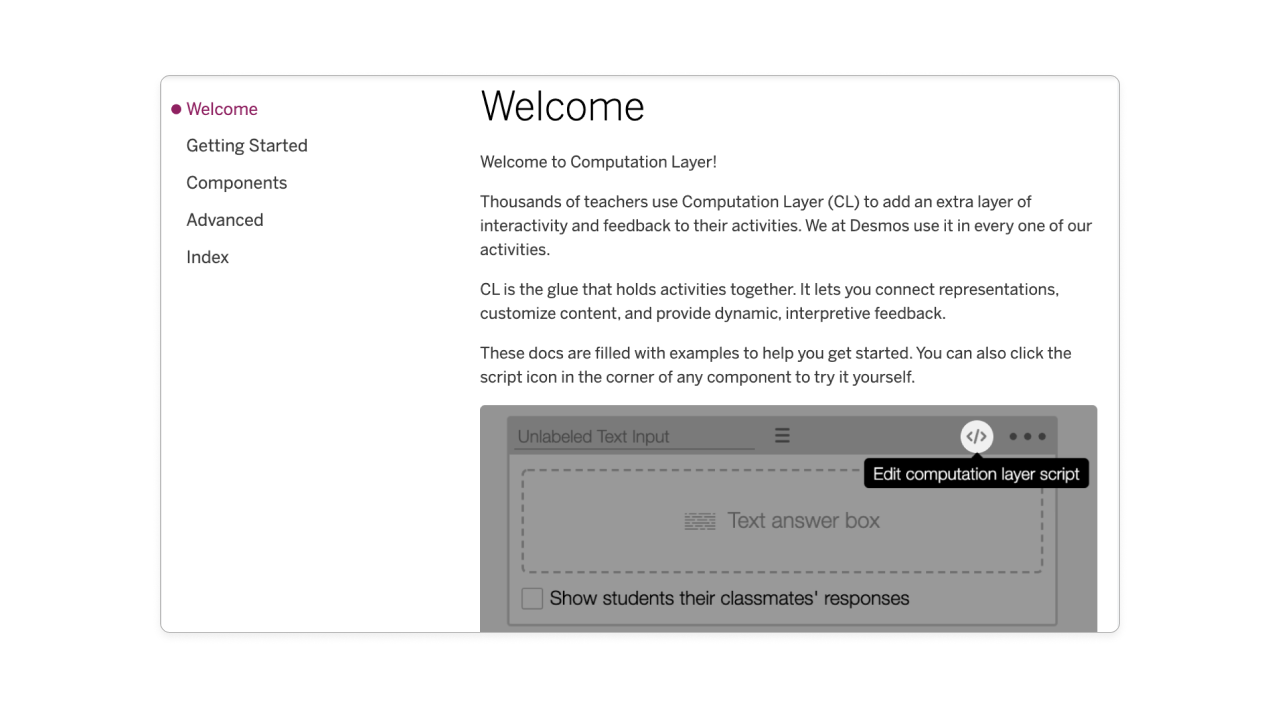1280x707 pixels.
Task: Open the Index page
Action: 207,257
